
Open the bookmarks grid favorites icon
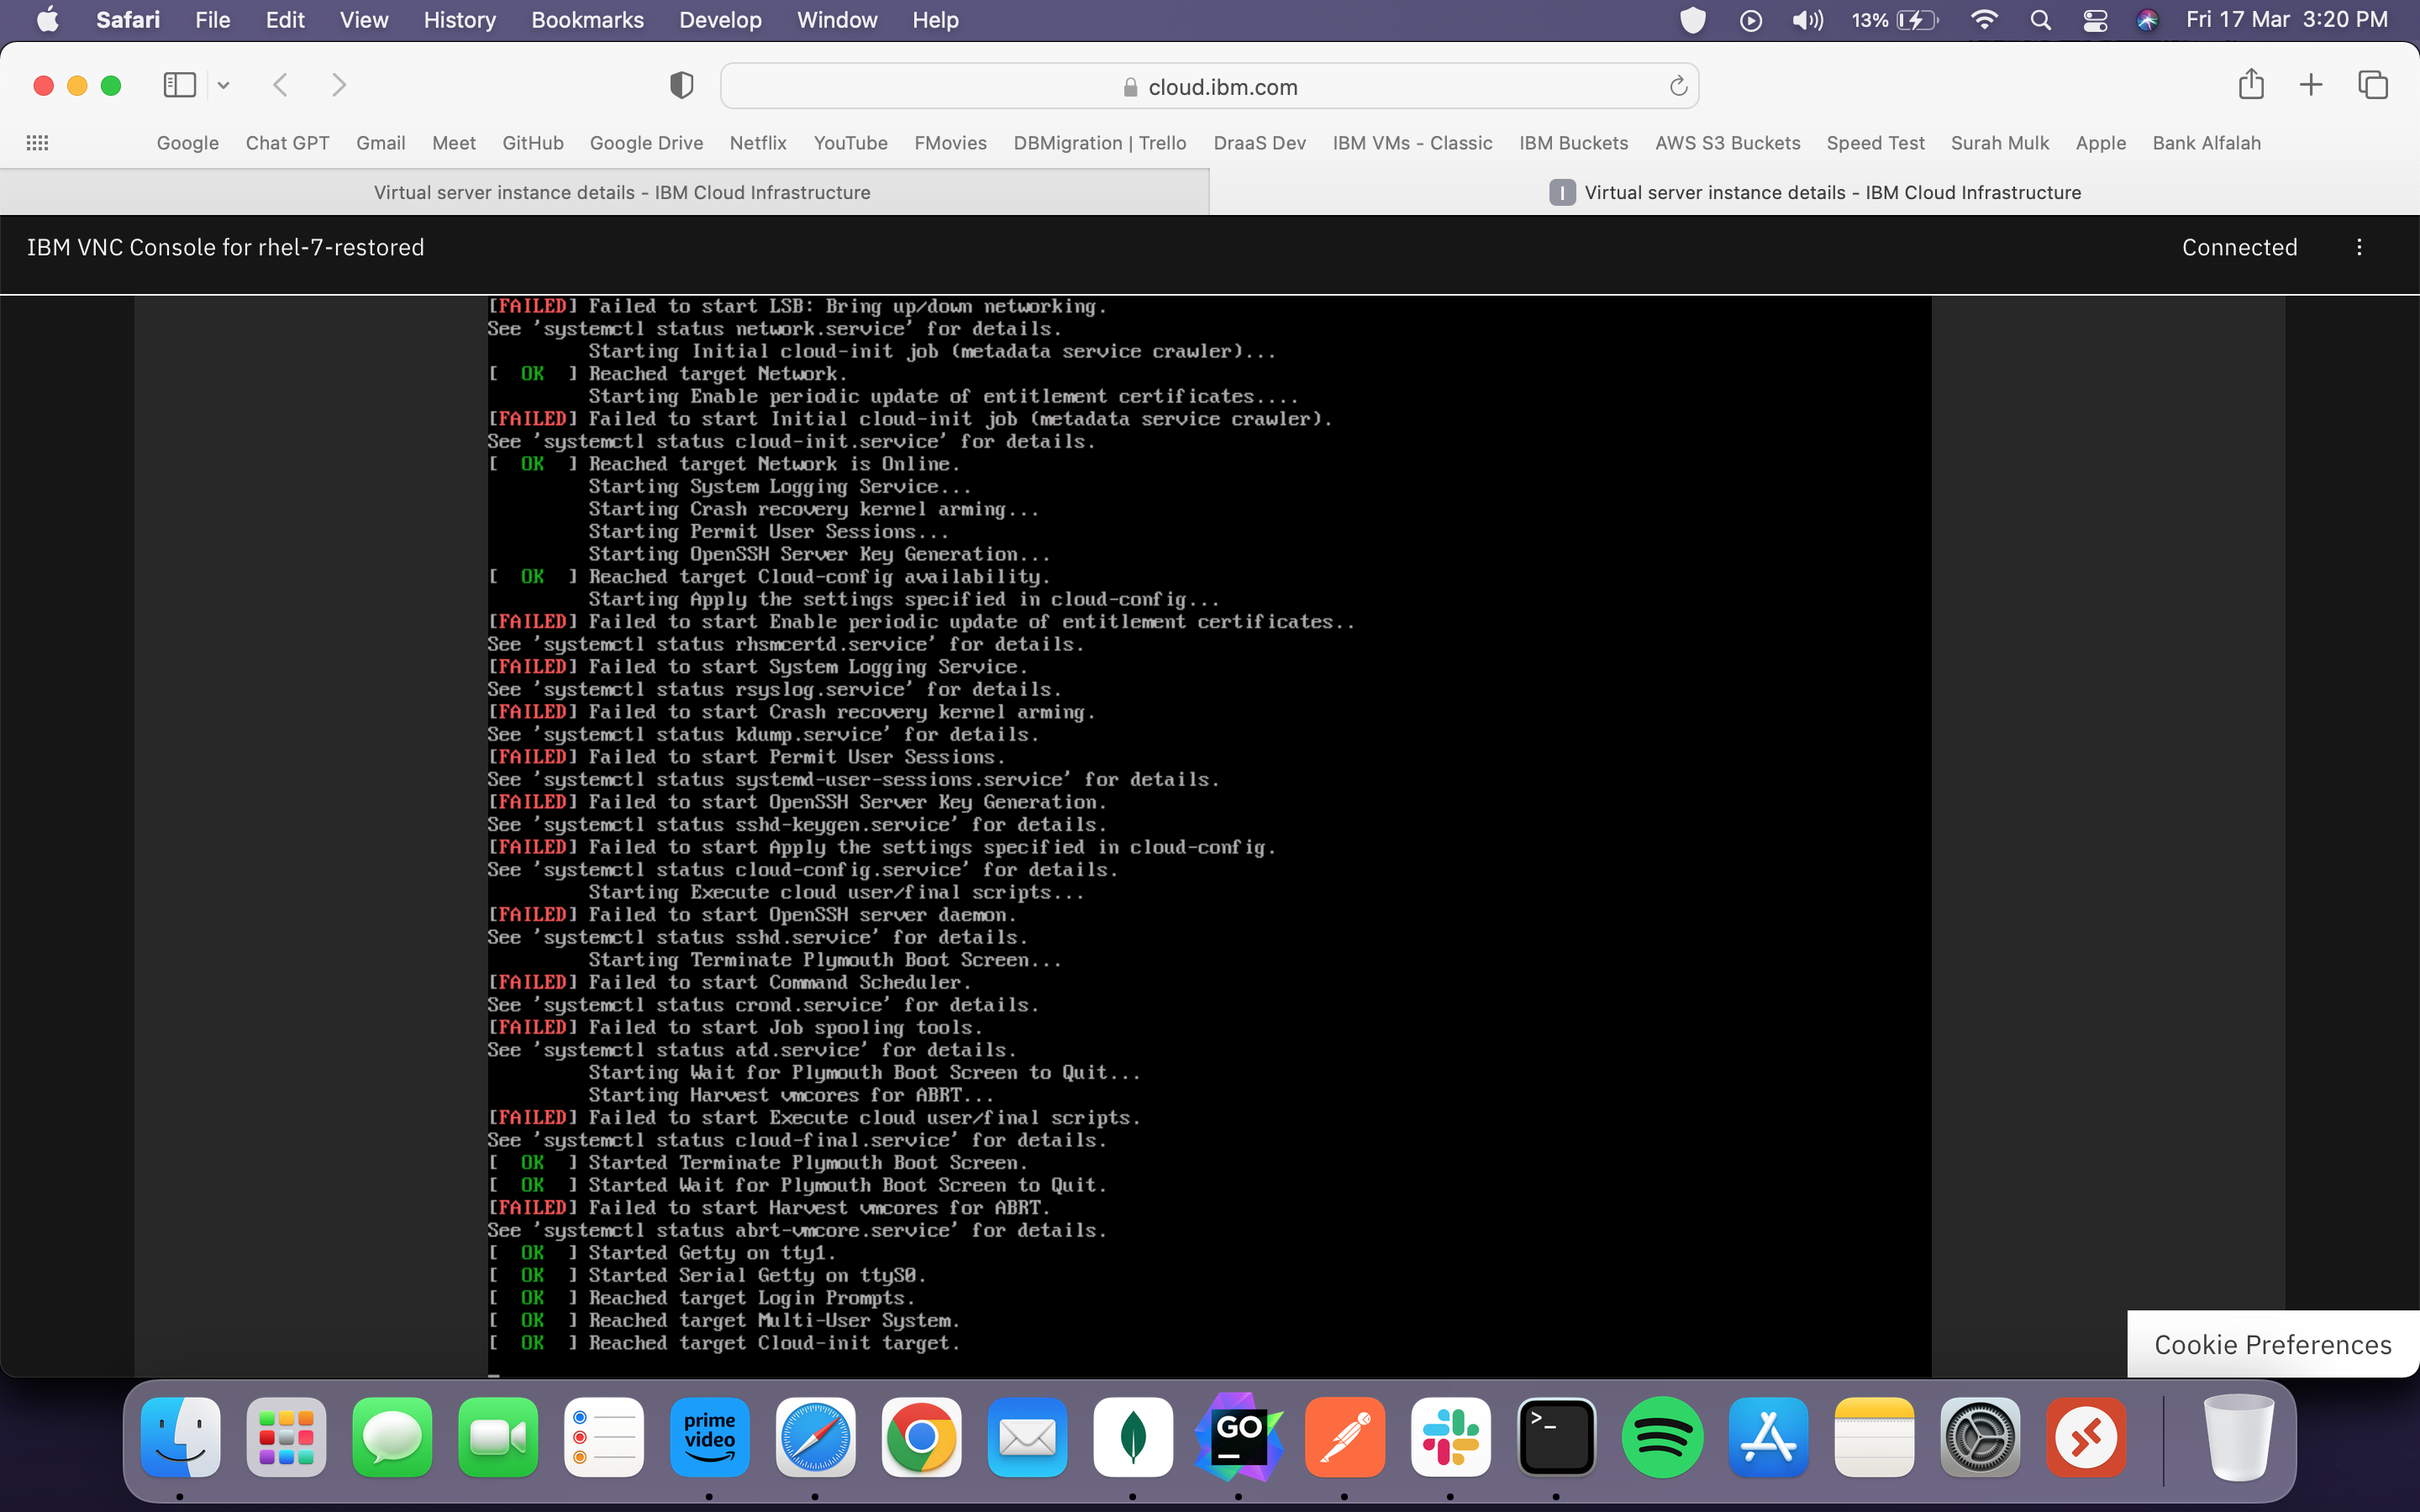[37, 143]
